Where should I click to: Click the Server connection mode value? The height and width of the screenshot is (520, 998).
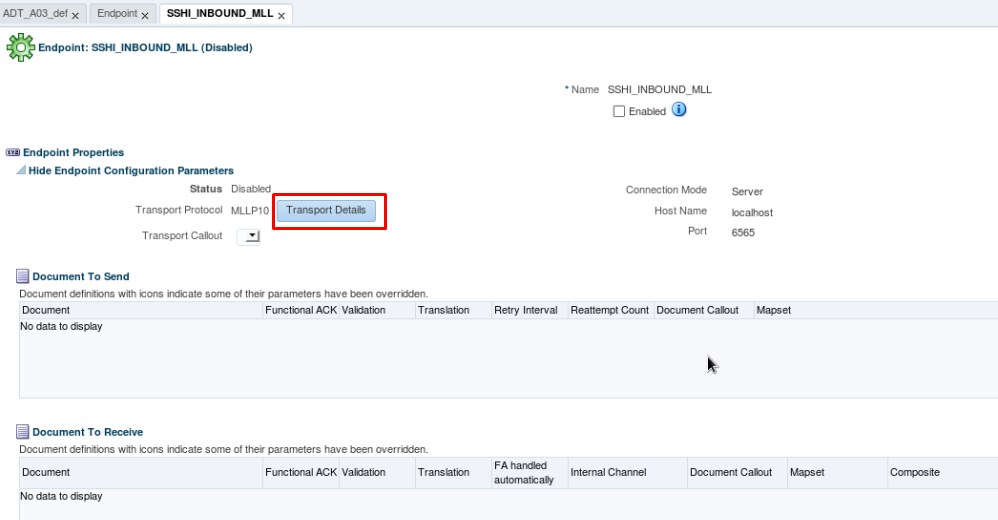point(747,192)
